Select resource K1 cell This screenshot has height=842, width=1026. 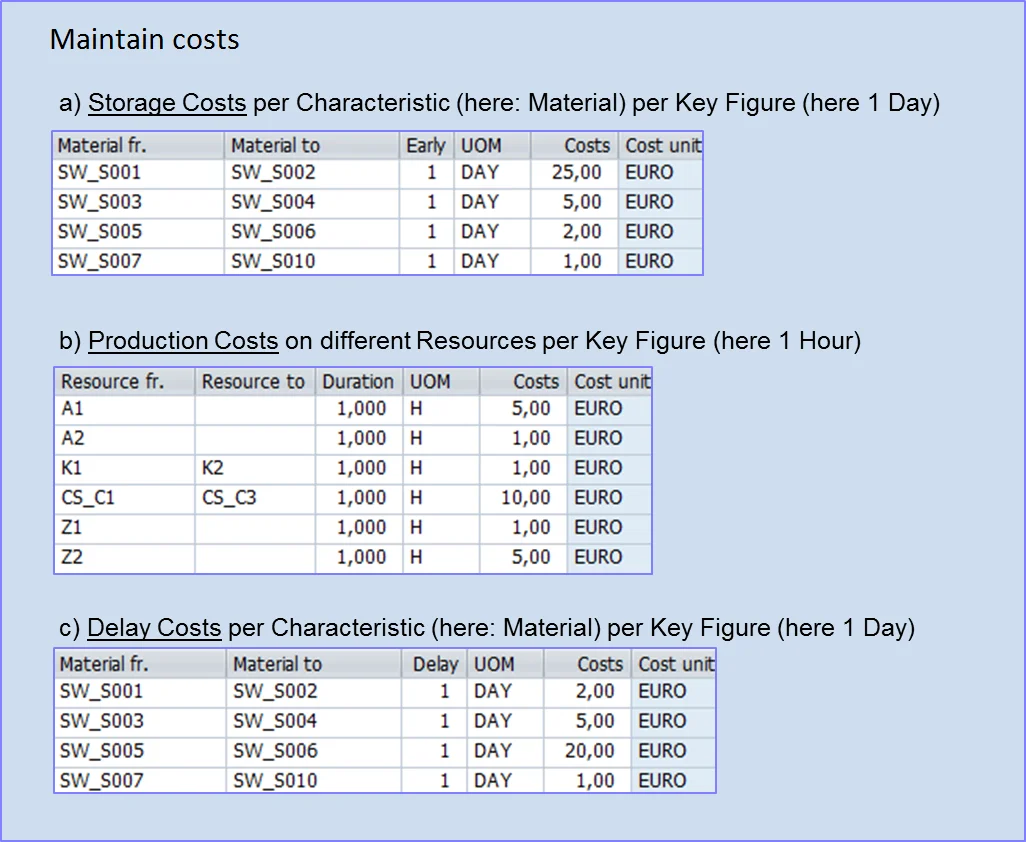point(125,468)
